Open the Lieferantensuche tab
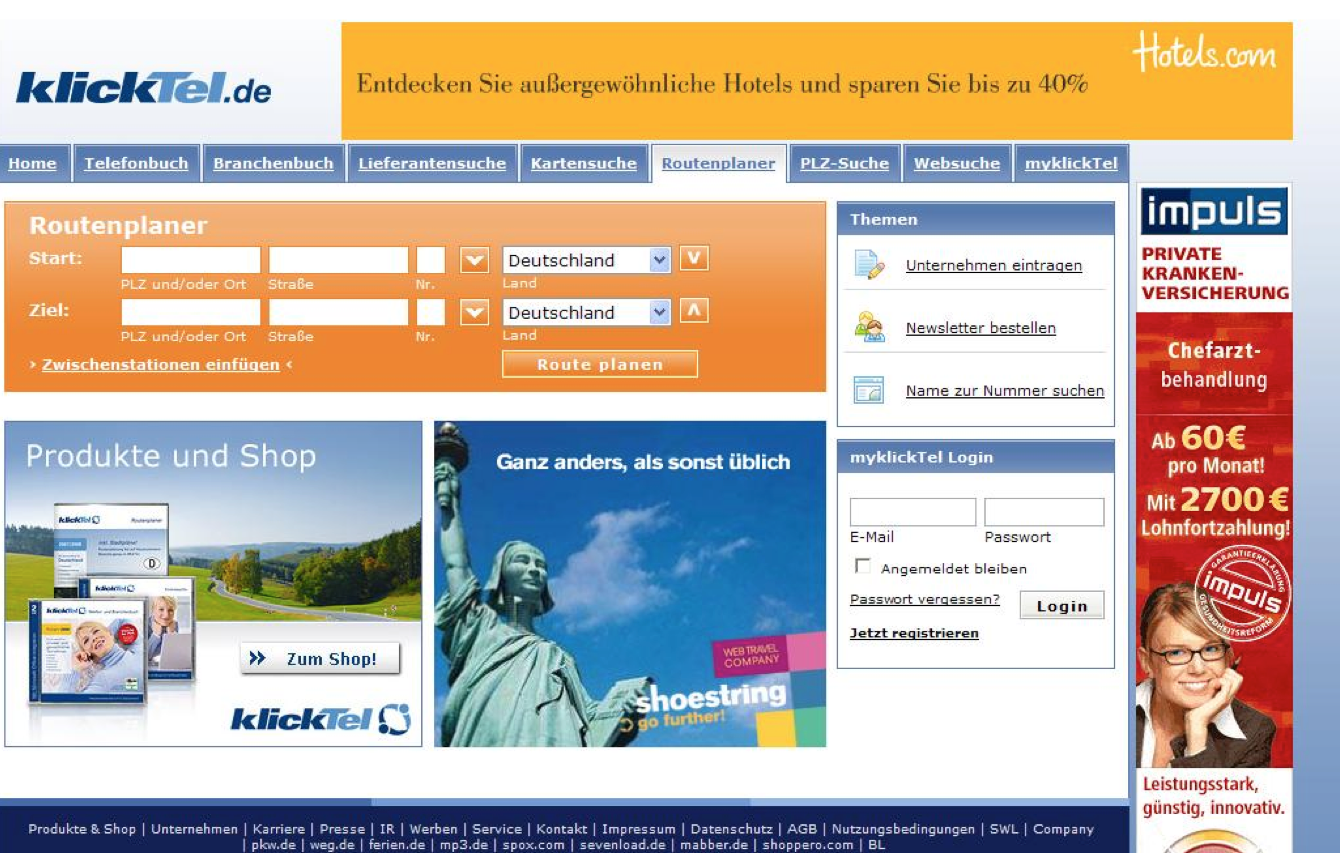The height and width of the screenshot is (853, 1340). [x=432, y=163]
